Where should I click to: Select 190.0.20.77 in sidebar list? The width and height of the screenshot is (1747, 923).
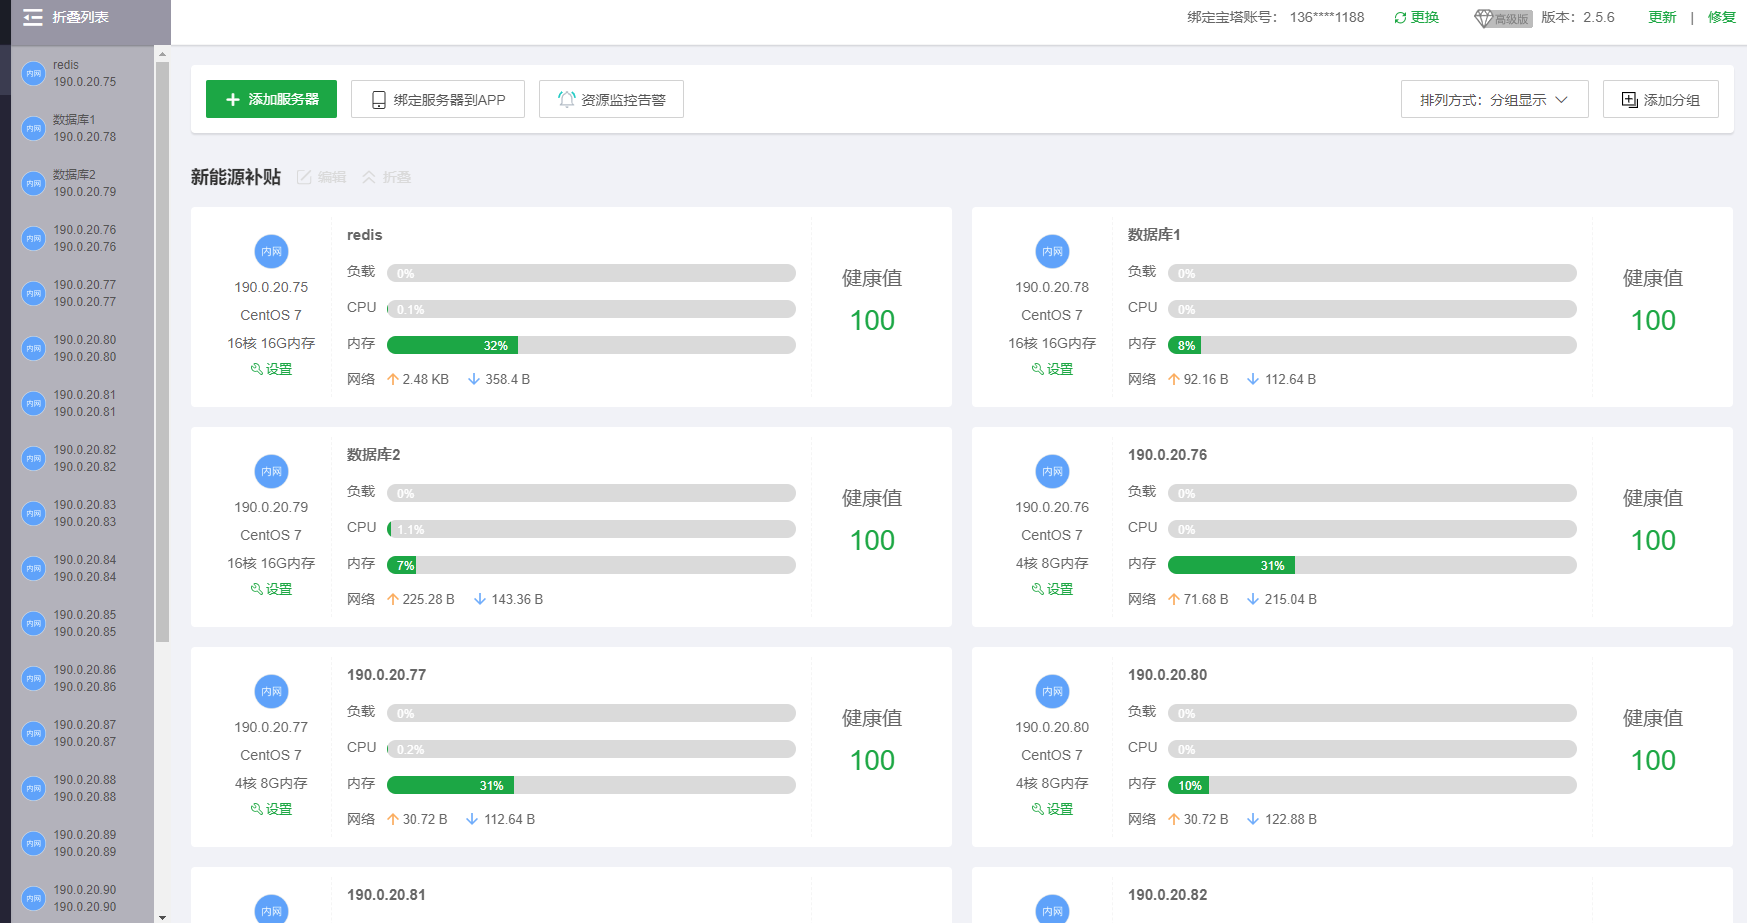[82, 293]
